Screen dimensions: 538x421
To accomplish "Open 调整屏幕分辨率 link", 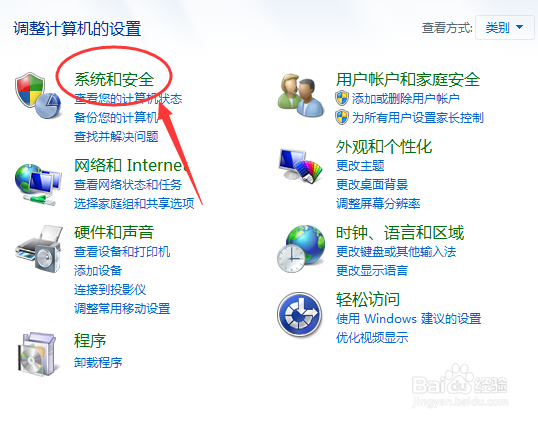I will pyautogui.click(x=378, y=204).
